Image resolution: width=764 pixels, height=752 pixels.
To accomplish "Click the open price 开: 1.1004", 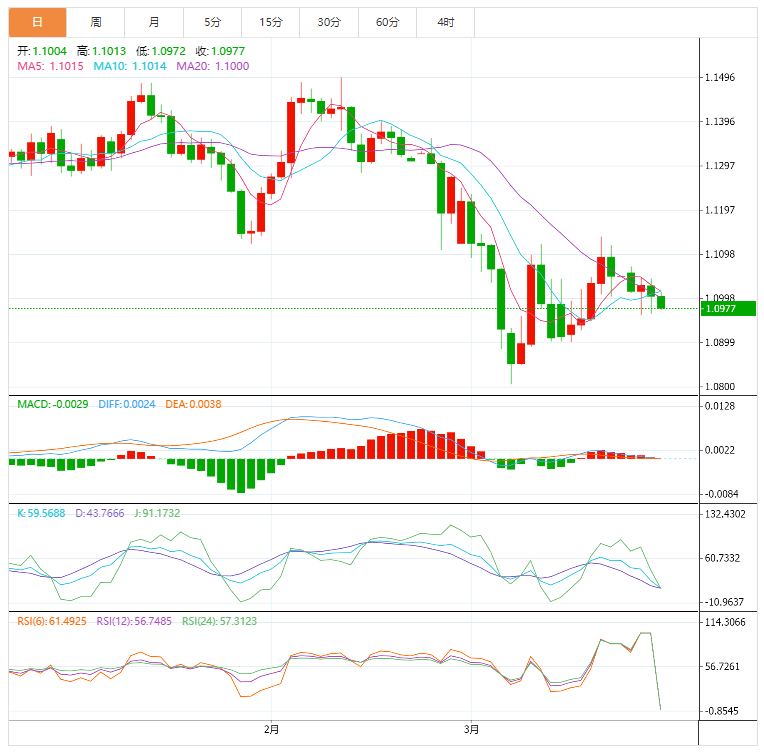I will click(x=42, y=51).
